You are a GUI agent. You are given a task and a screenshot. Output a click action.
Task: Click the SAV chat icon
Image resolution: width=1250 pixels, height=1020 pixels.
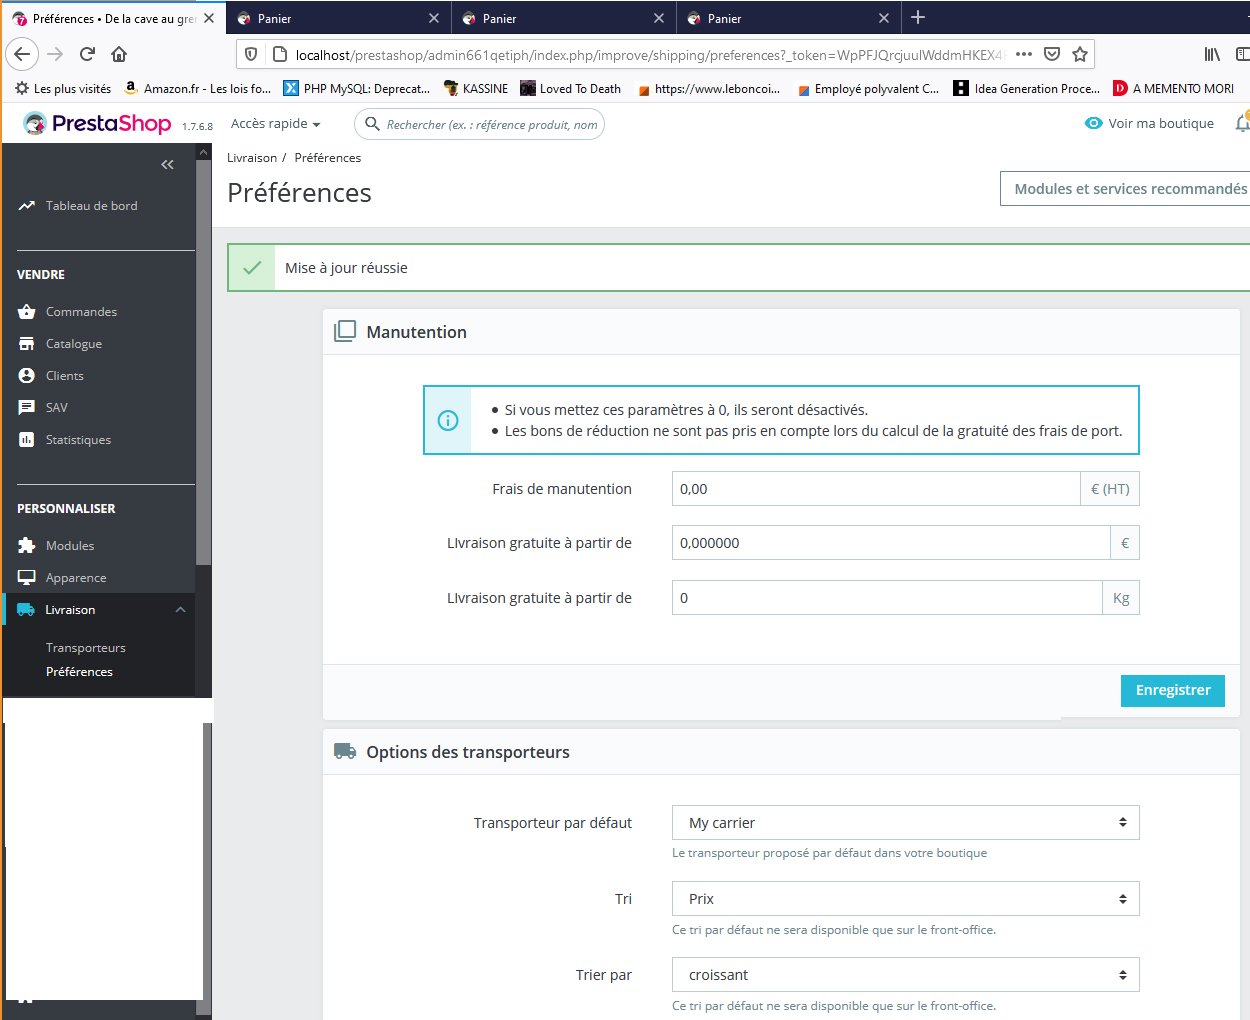(27, 408)
